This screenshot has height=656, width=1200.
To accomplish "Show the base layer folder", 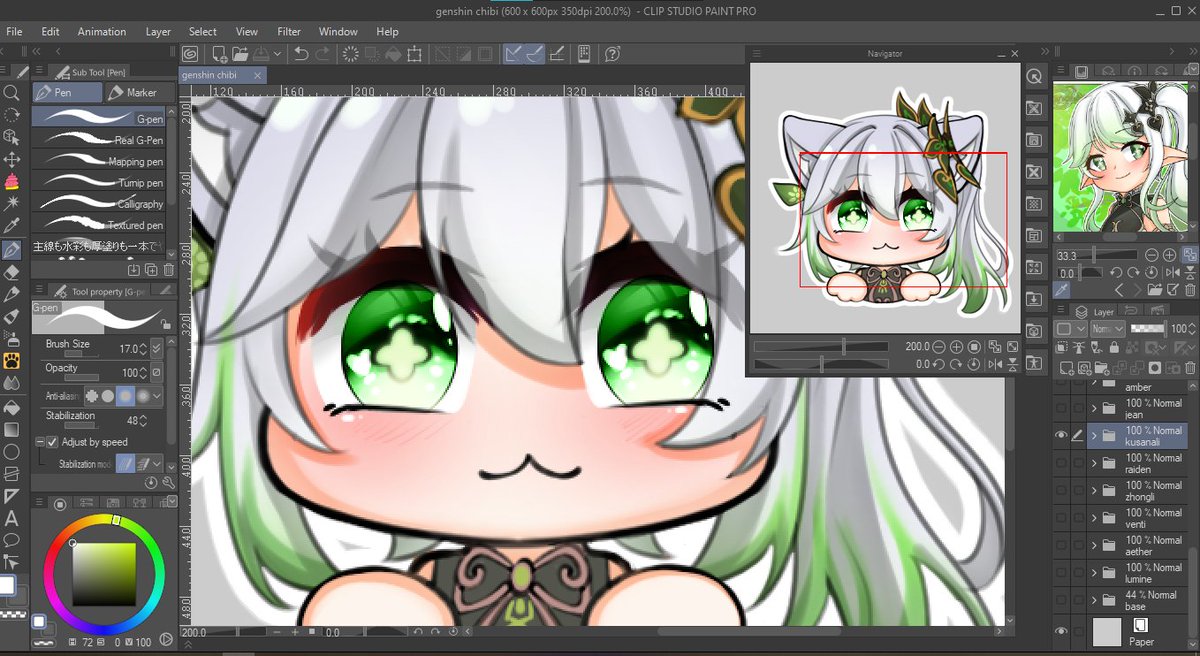I will point(1061,600).
